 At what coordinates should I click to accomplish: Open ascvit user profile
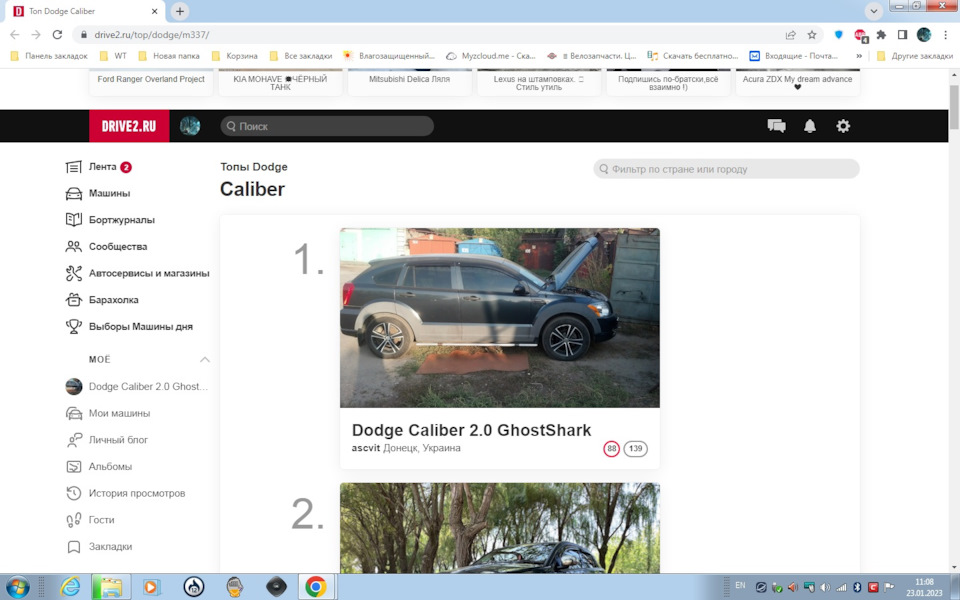click(x=366, y=448)
